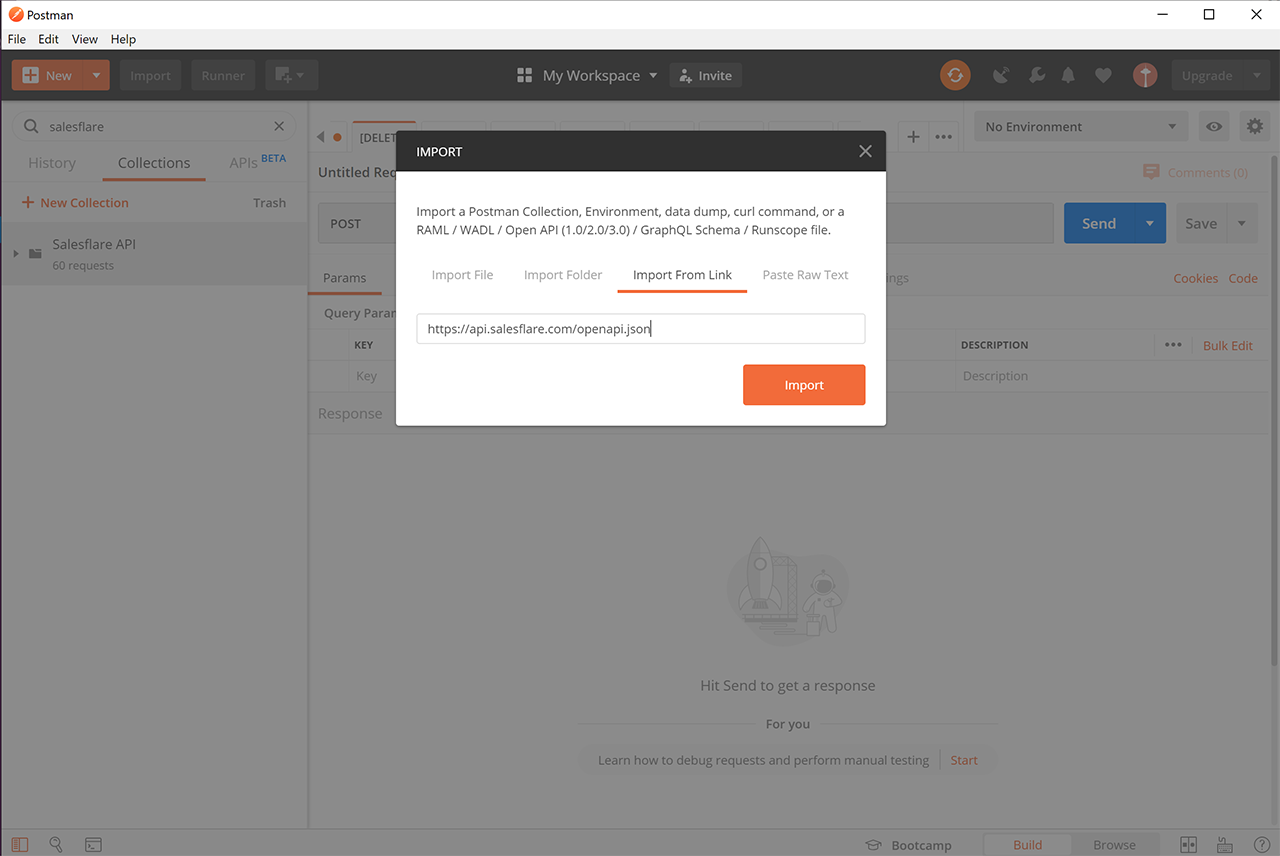Screen dimensions: 1280x856
Task: Open the View menu
Action: [85, 39]
